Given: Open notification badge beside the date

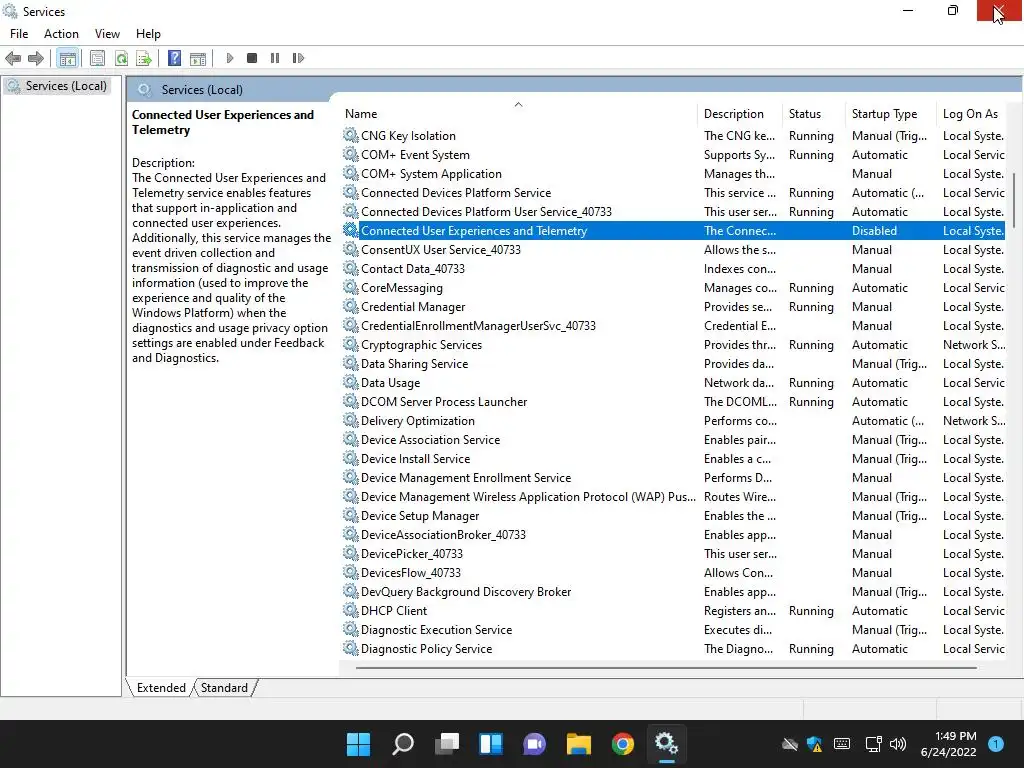Looking at the screenshot, I should click(996, 744).
